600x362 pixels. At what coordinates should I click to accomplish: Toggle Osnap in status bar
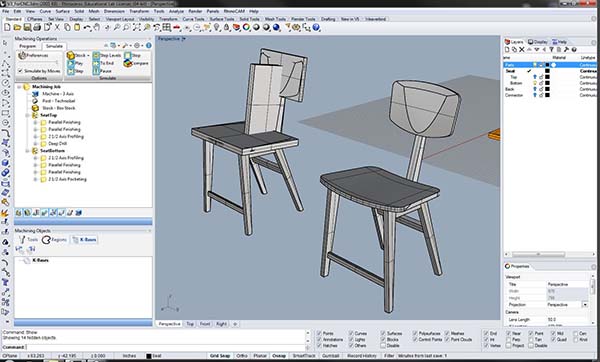point(279,356)
